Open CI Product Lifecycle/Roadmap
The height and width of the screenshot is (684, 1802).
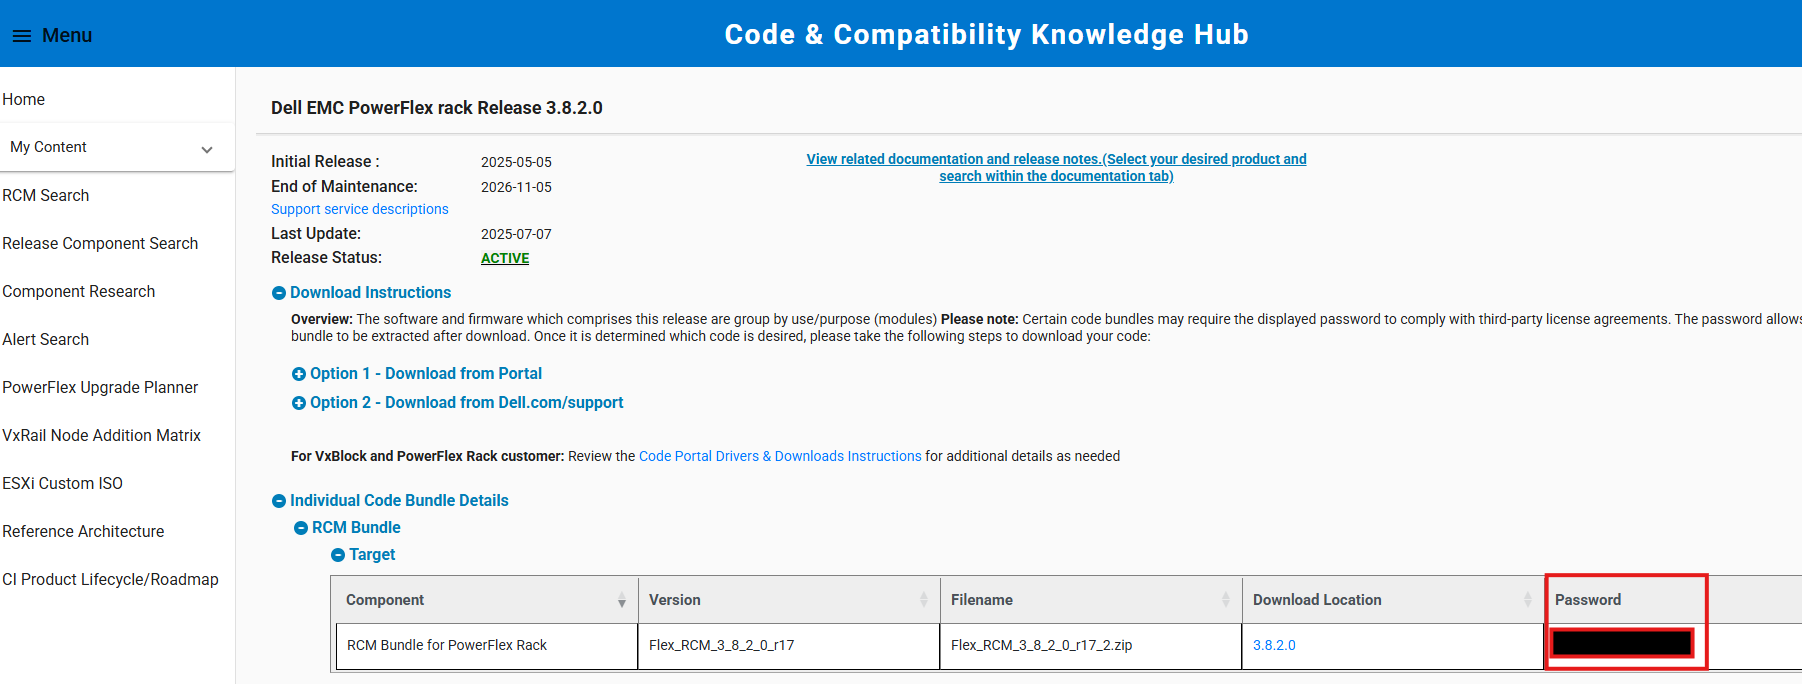[x=110, y=580]
